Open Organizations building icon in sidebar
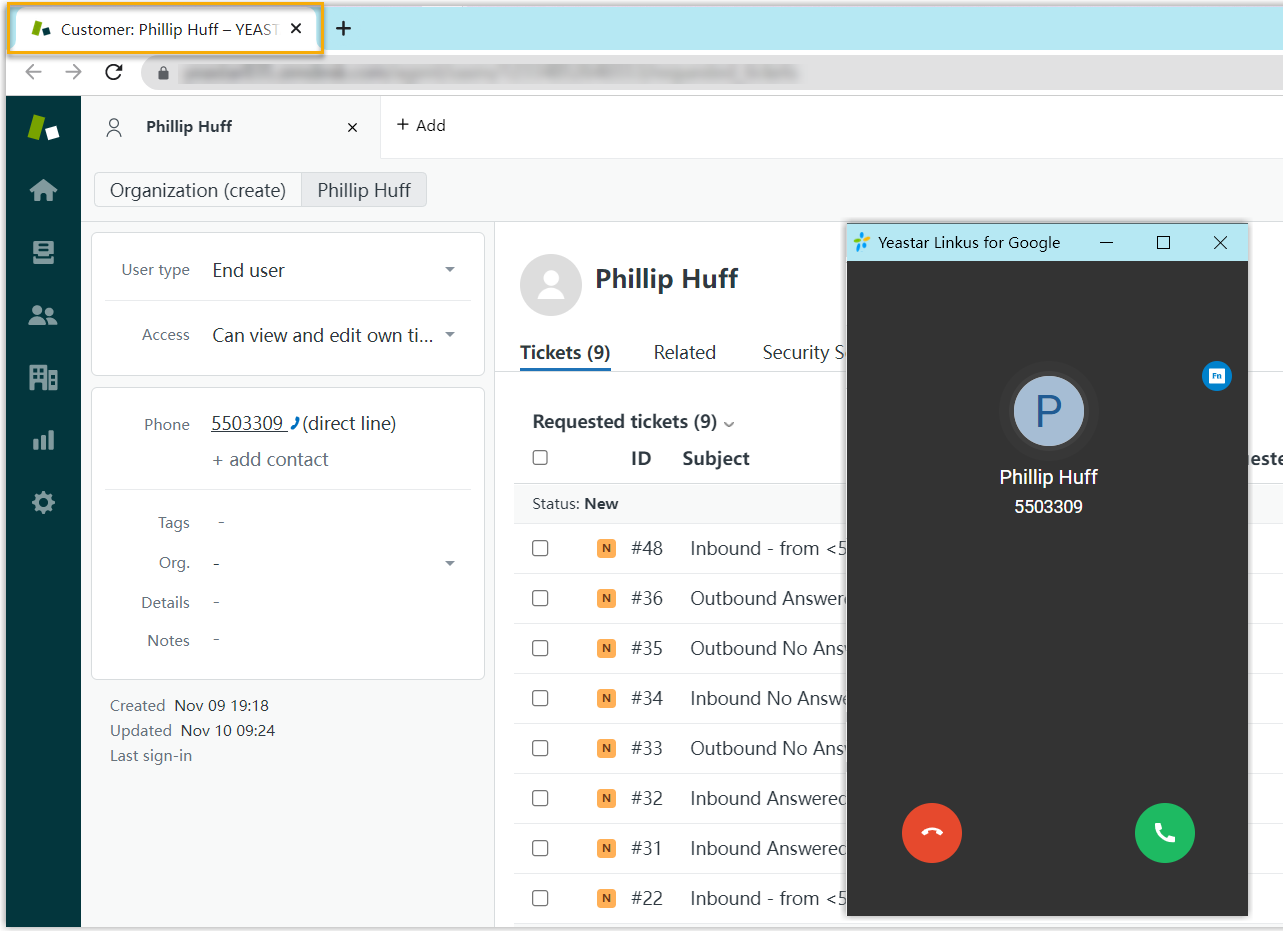This screenshot has height=931, width=1283. tap(43, 377)
